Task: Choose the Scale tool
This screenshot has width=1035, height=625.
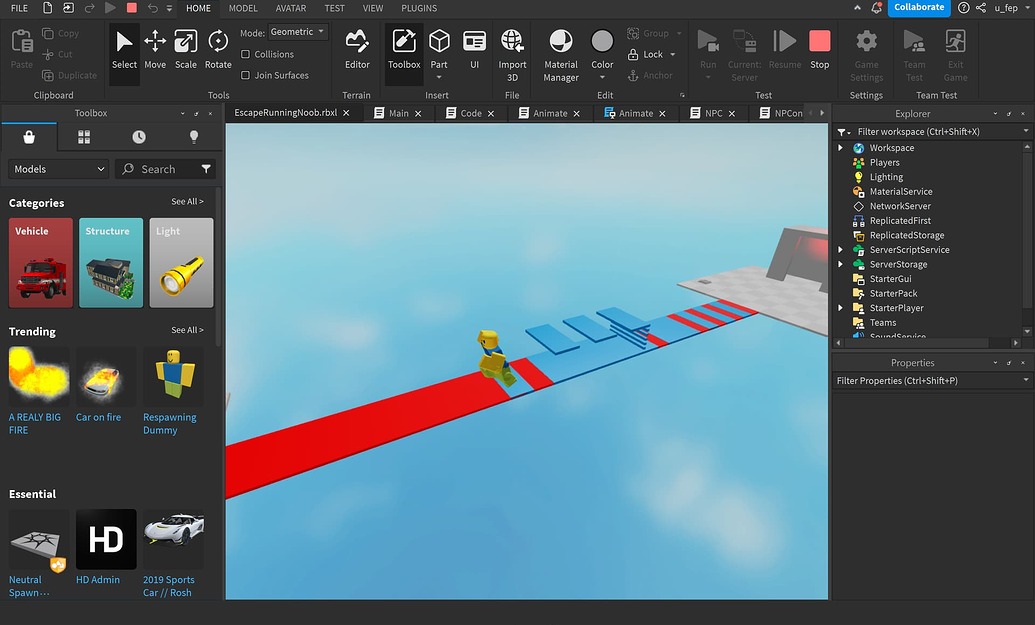Action: coord(185,50)
